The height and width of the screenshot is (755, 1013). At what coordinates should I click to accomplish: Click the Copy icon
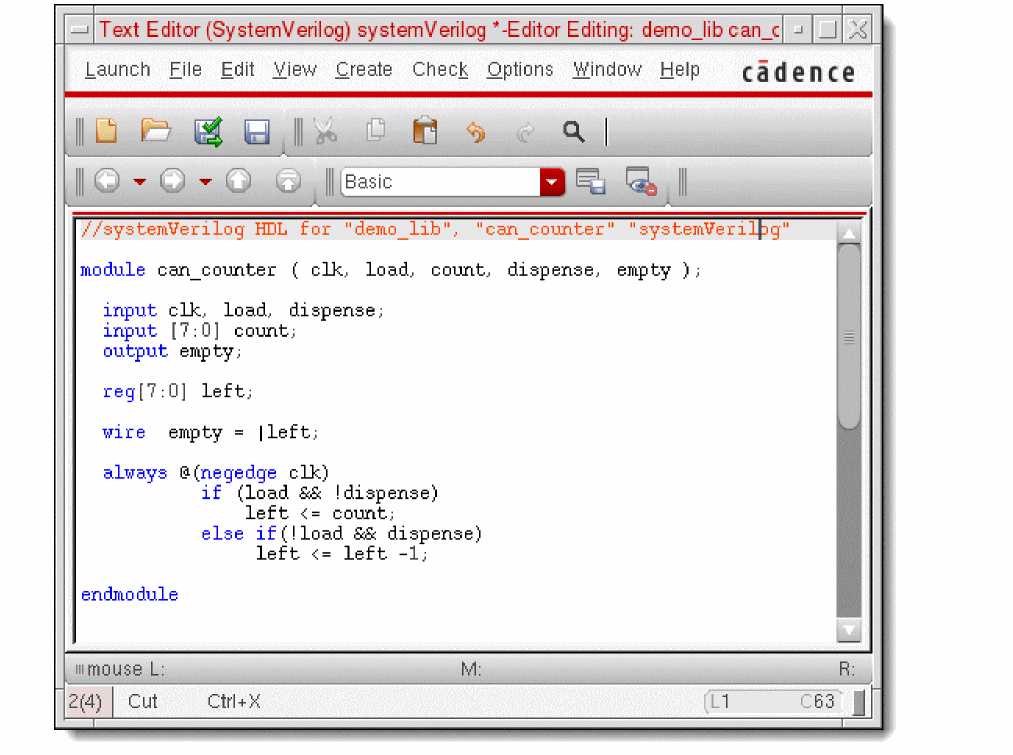[x=376, y=130]
